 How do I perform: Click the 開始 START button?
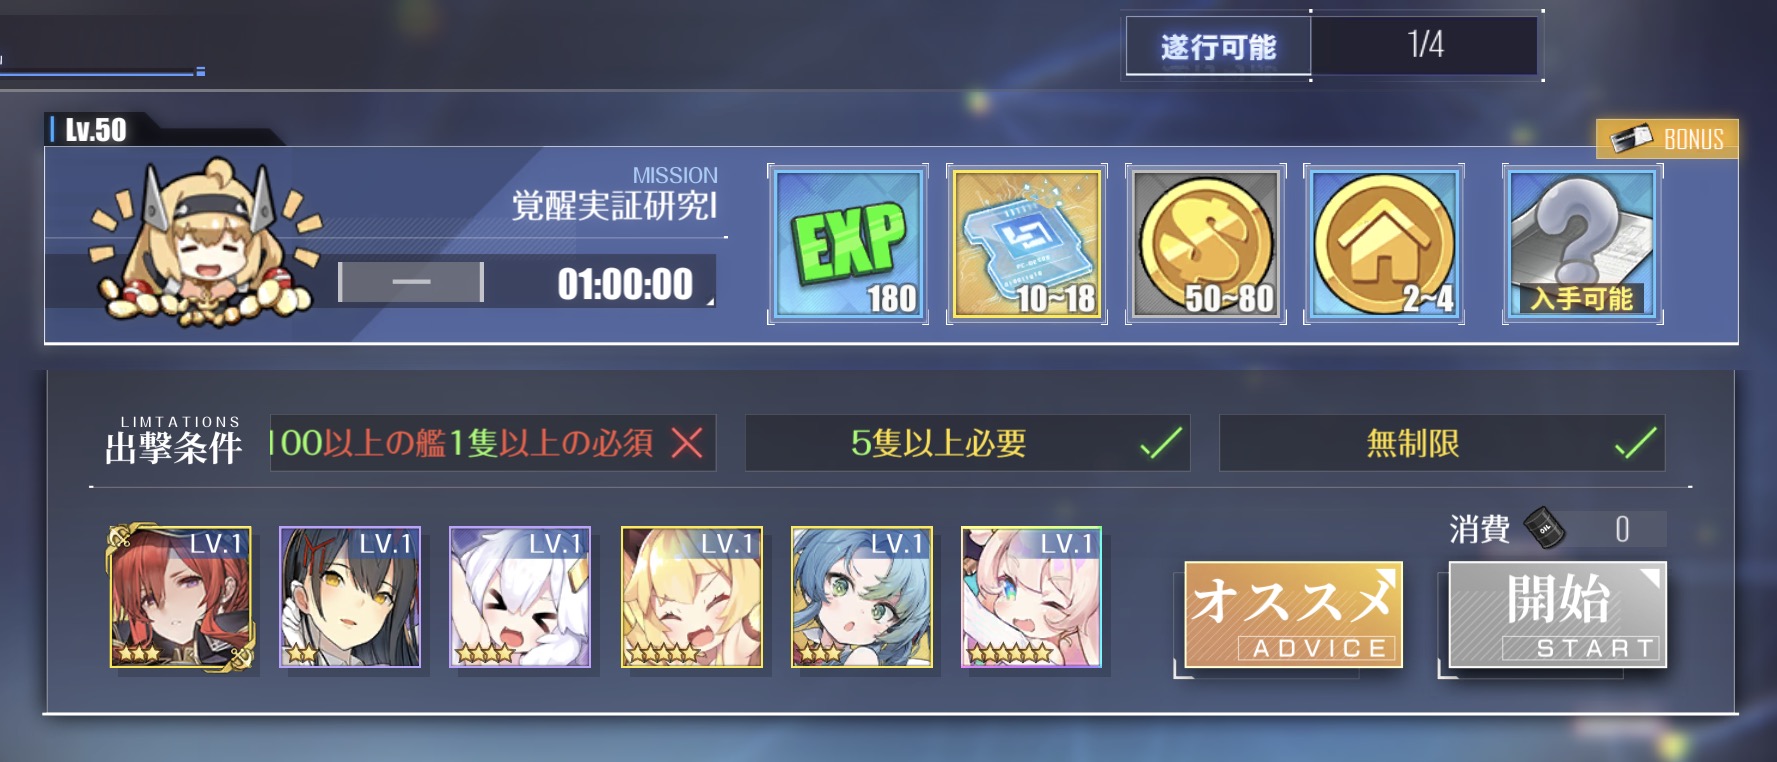(1557, 614)
